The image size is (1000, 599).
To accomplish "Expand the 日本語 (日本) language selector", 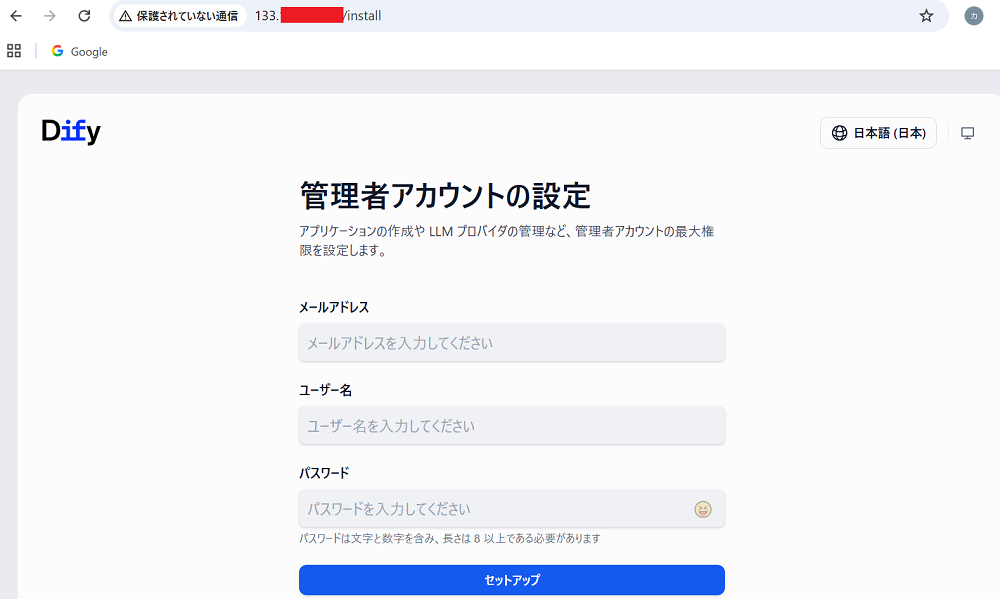I will pos(878,133).
